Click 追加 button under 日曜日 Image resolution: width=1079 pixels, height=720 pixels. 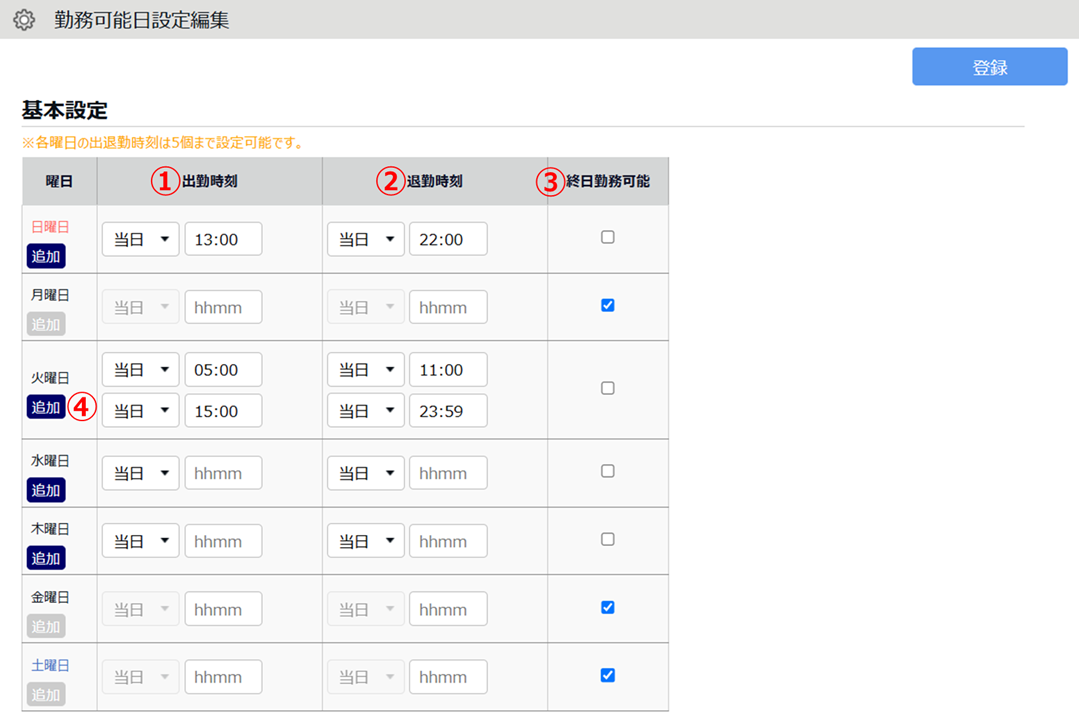(46, 256)
